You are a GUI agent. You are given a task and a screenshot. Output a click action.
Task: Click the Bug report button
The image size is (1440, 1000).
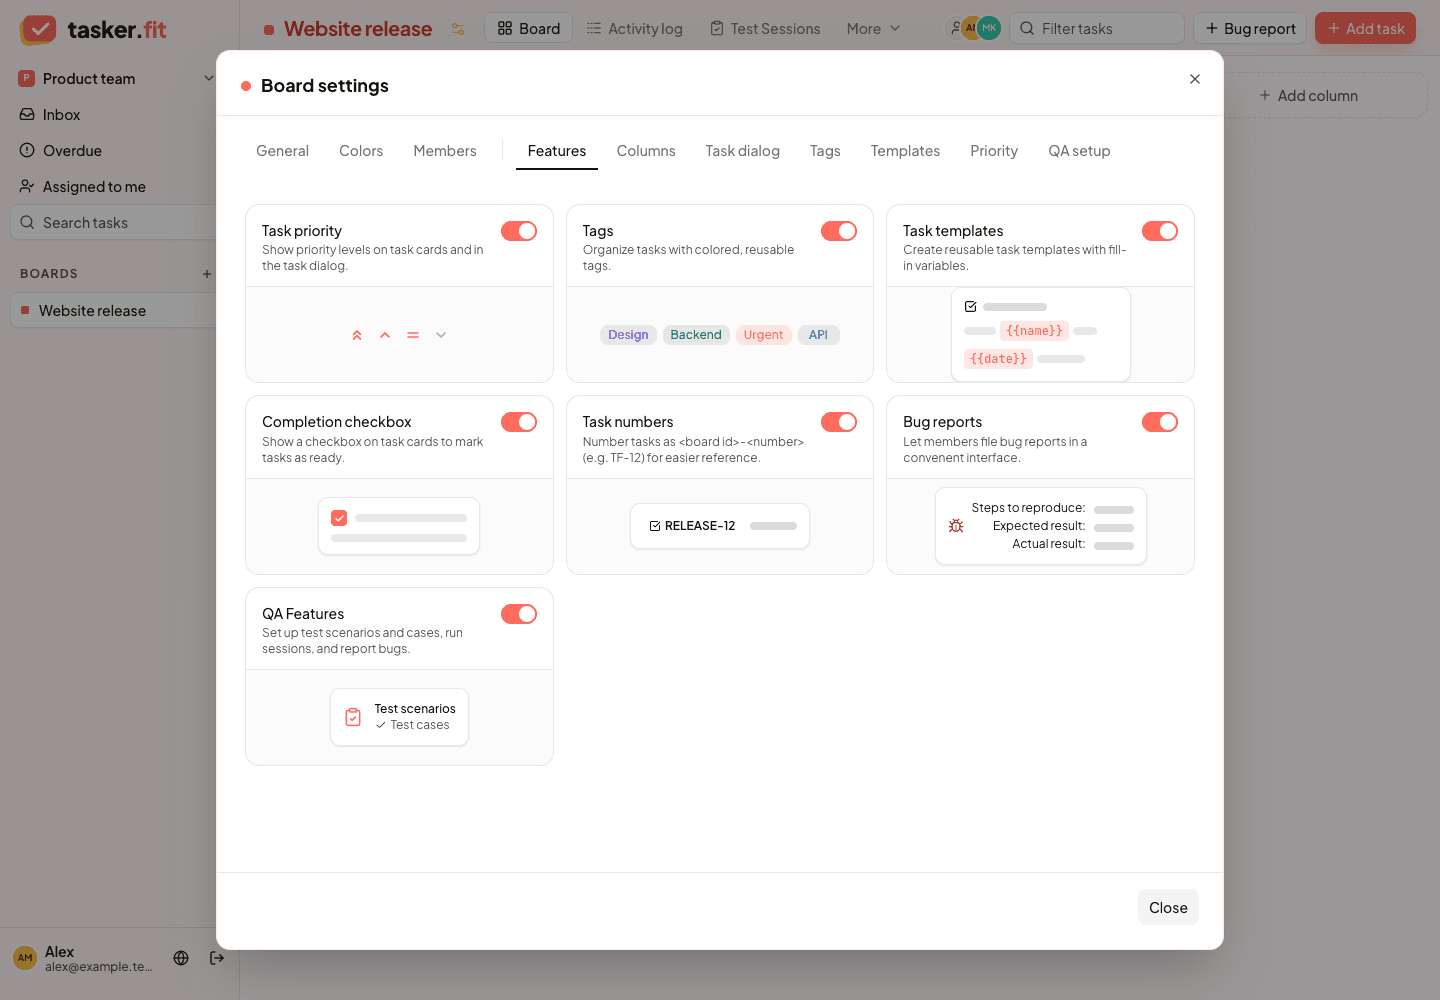tap(1250, 28)
